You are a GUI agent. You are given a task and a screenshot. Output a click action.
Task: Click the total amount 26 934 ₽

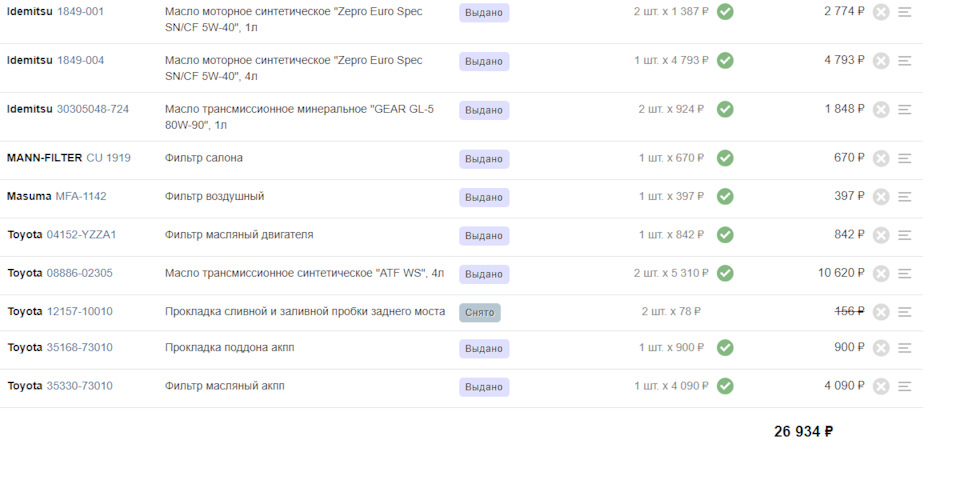point(803,432)
